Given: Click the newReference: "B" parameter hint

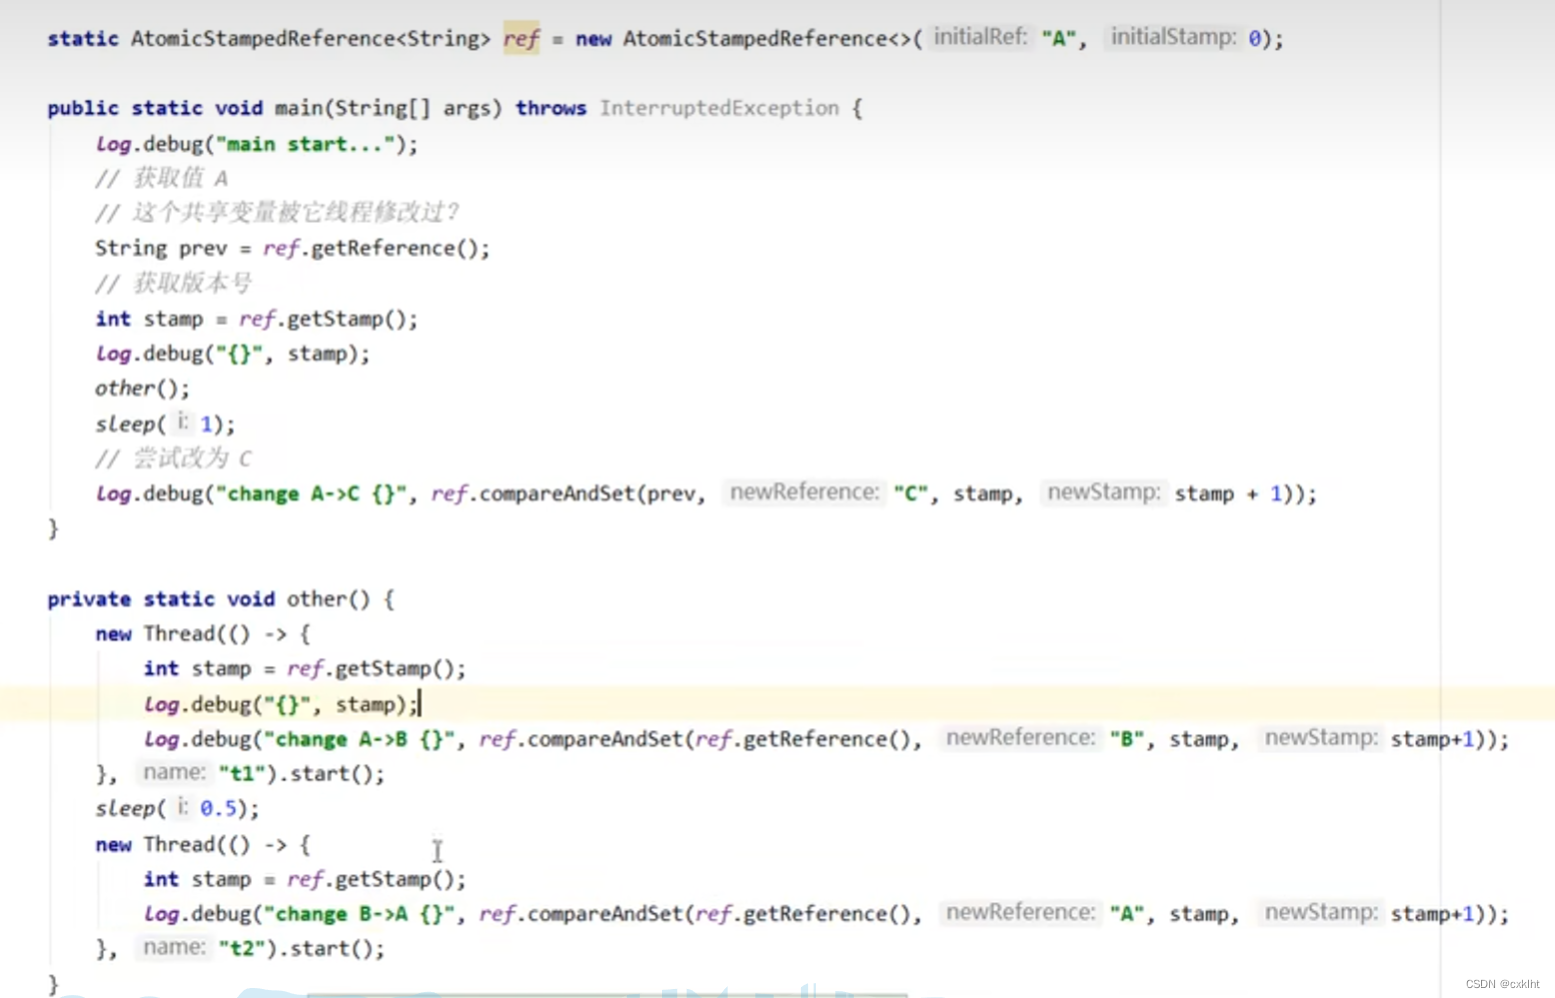Looking at the screenshot, I should tap(1019, 737).
